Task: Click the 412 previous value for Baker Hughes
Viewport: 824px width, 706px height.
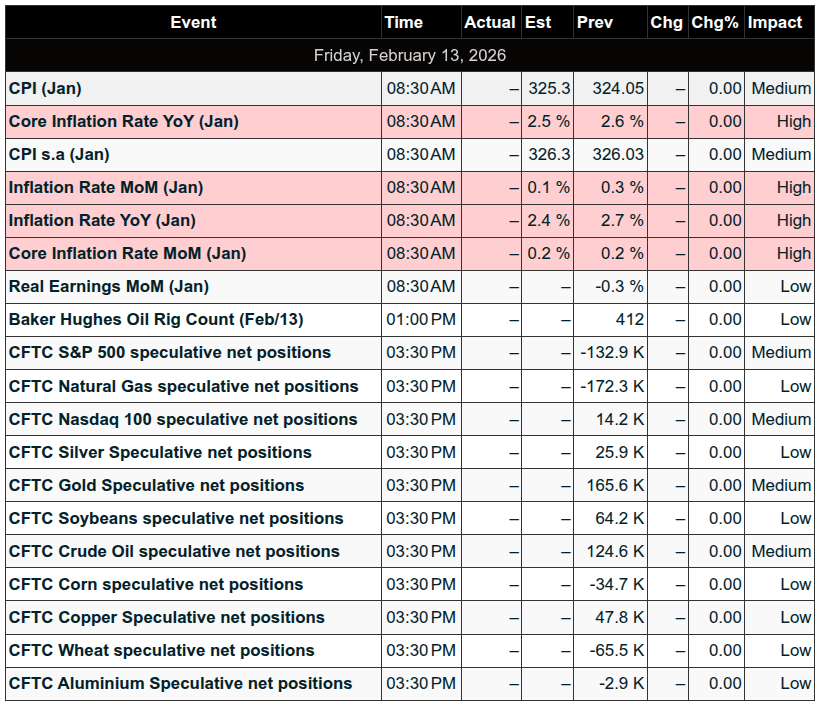Action: [630, 319]
